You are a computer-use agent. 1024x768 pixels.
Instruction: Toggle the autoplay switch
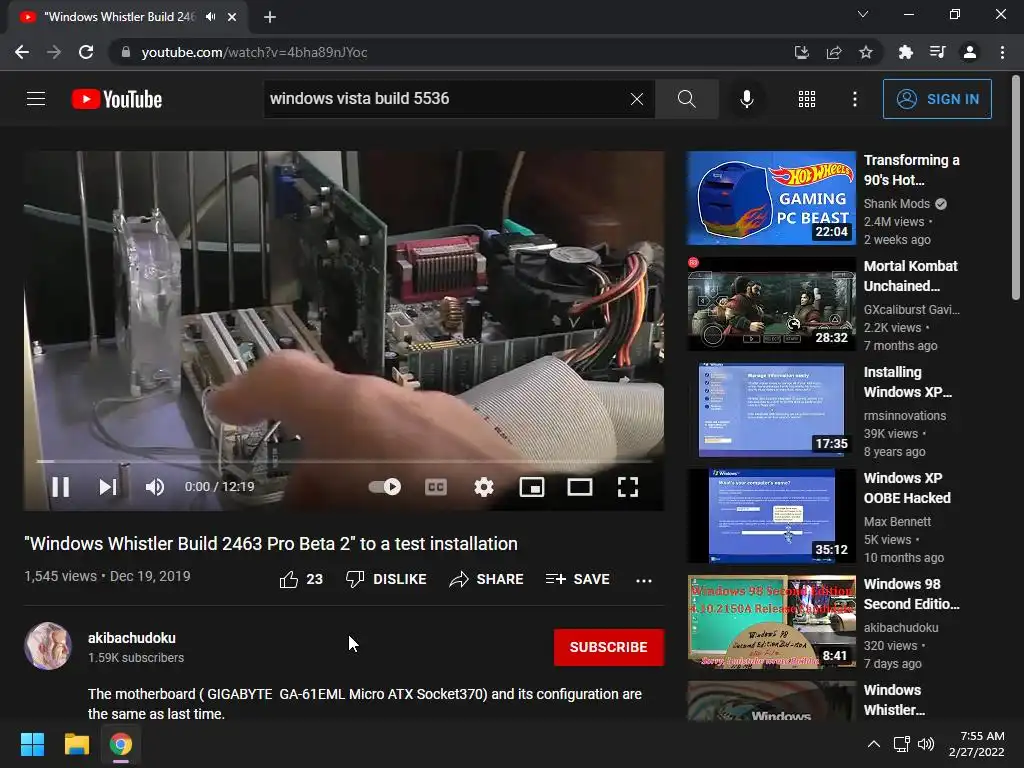click(385, 487)
